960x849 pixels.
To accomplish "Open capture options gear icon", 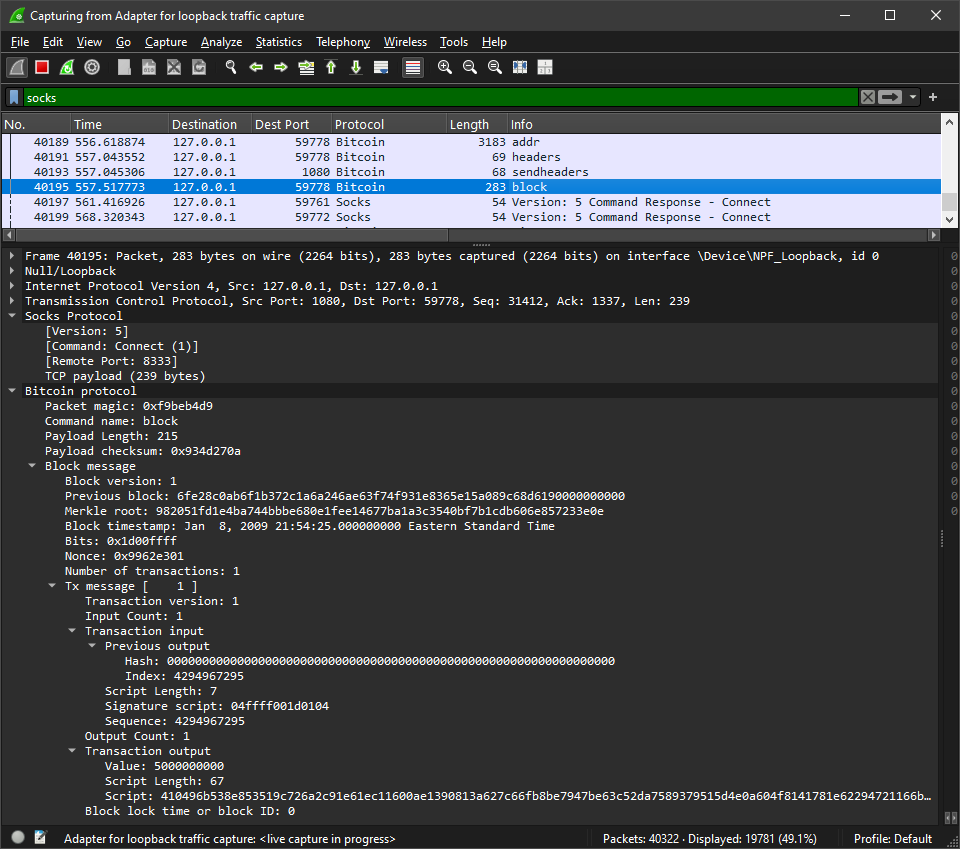I will [x=92, y=67].
